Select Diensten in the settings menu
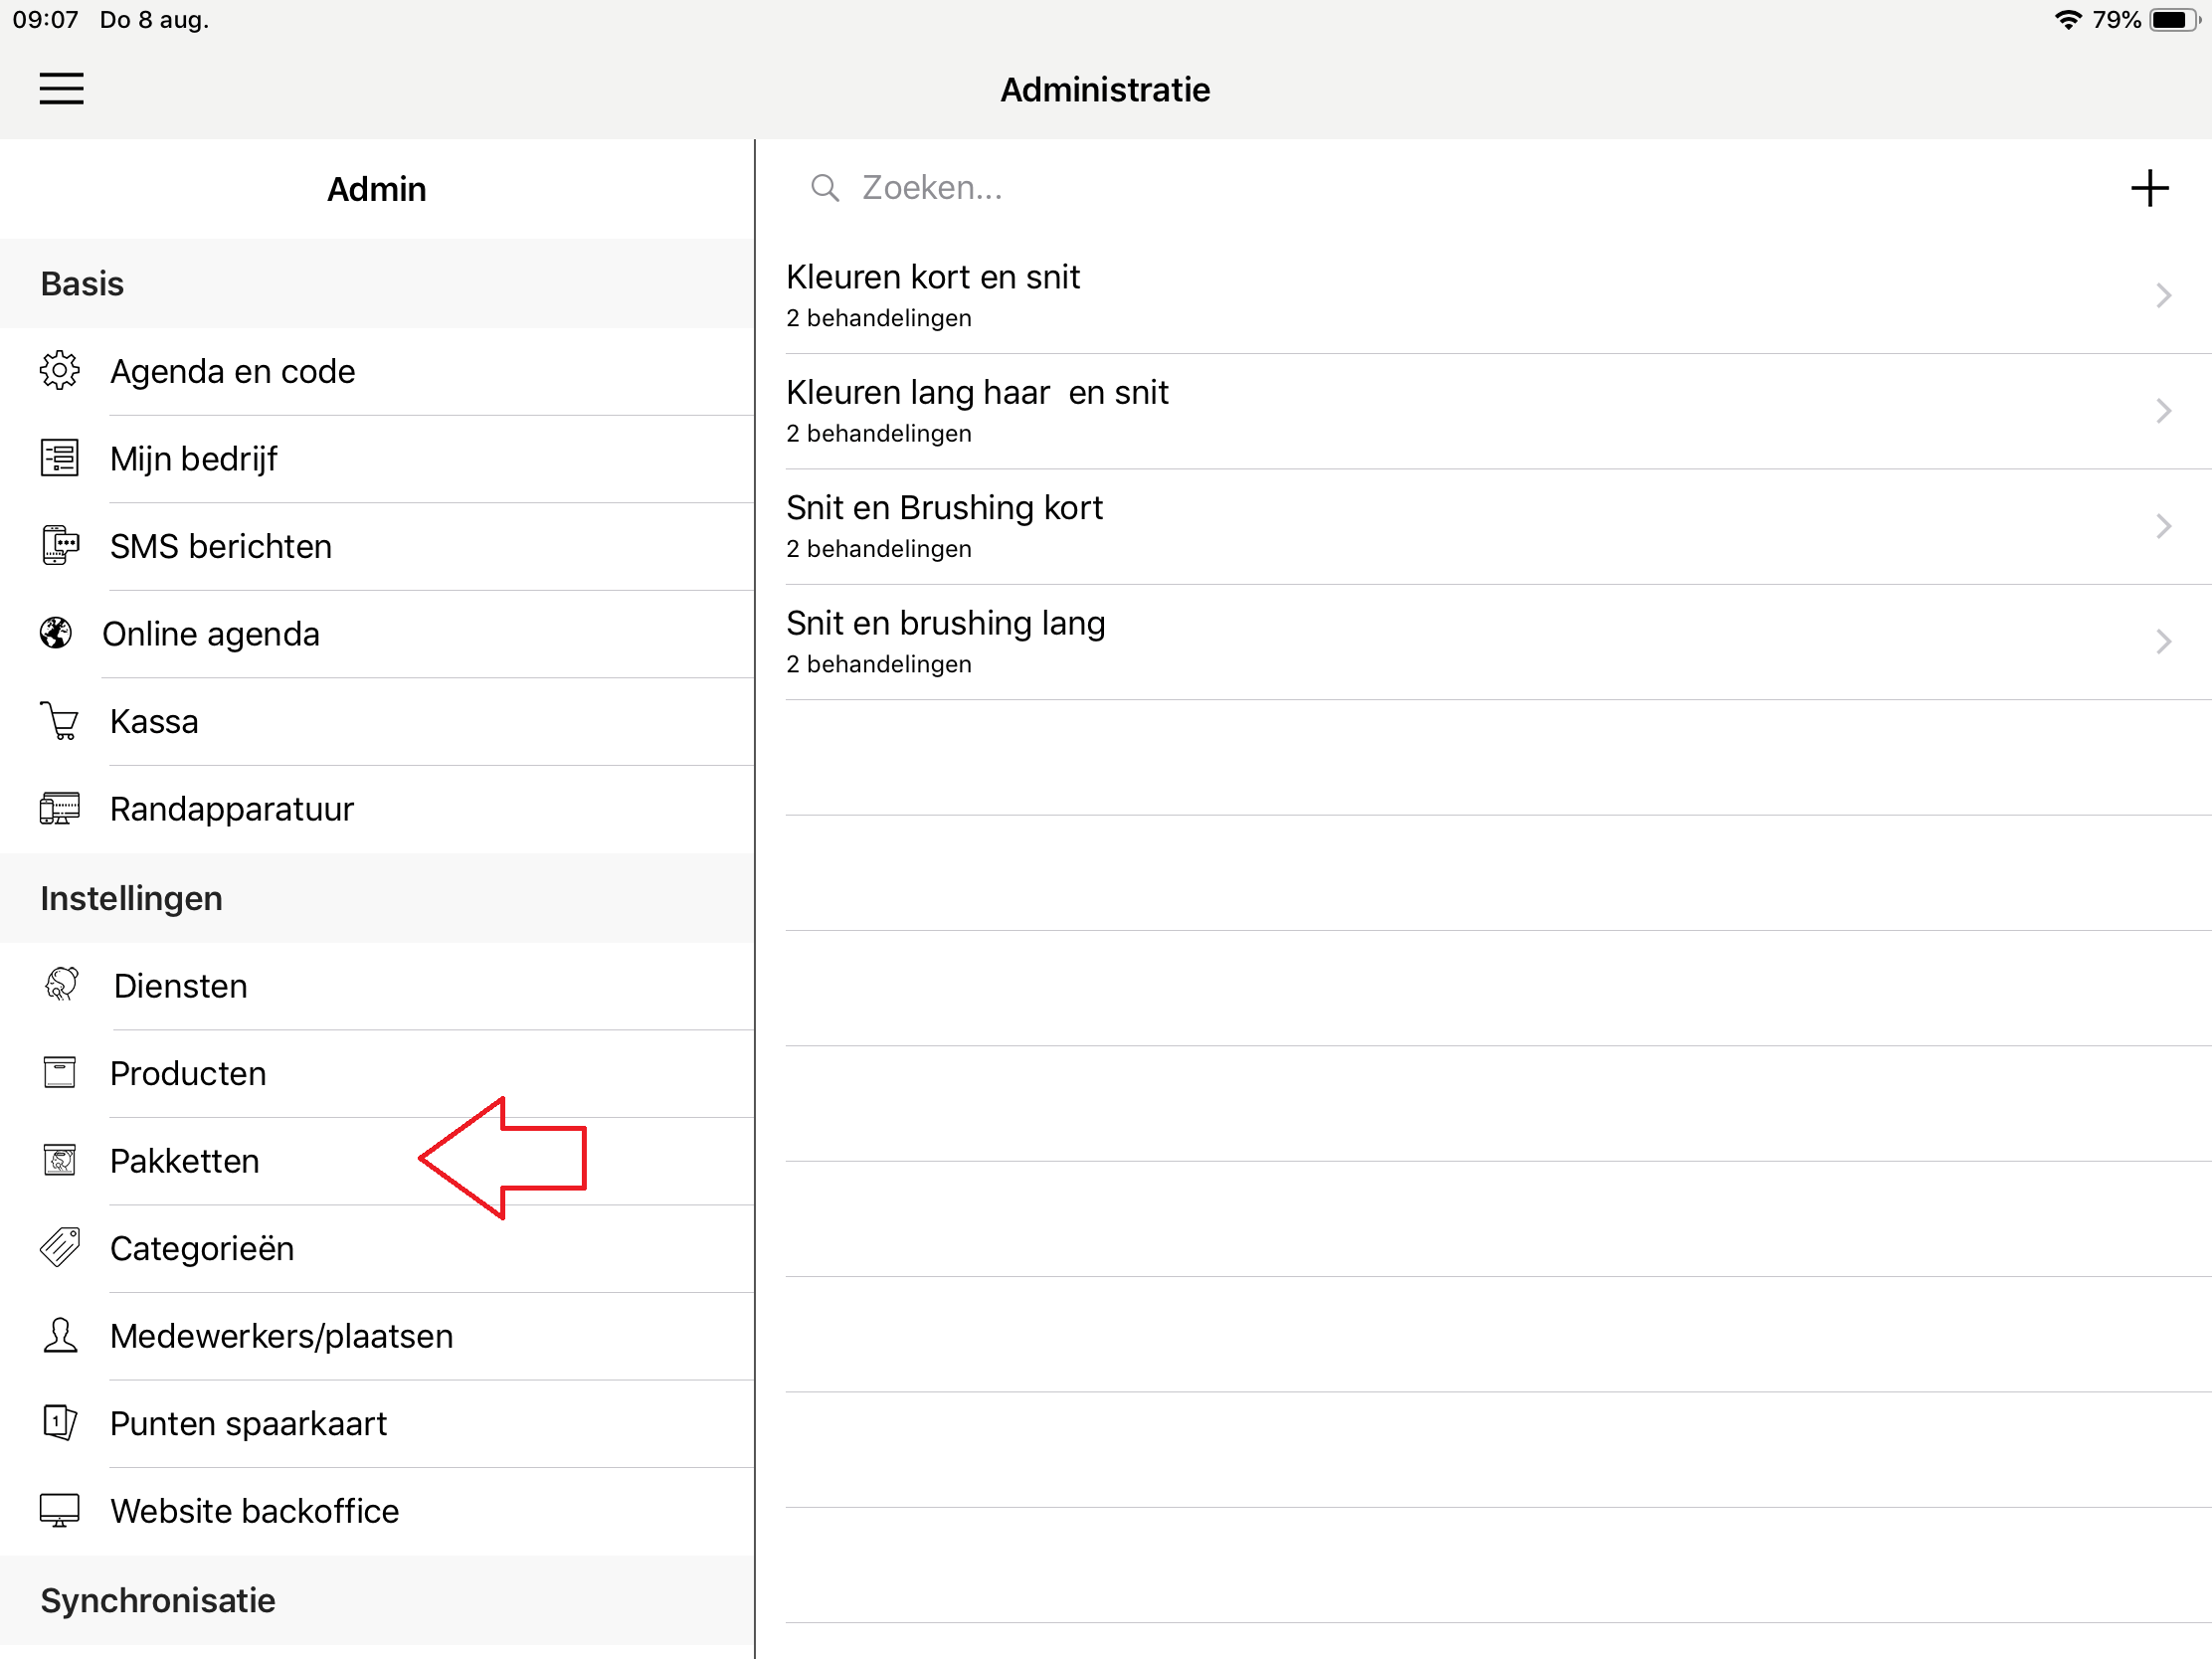Screen dimensions: 2212x1659 [x=180, y=986]
